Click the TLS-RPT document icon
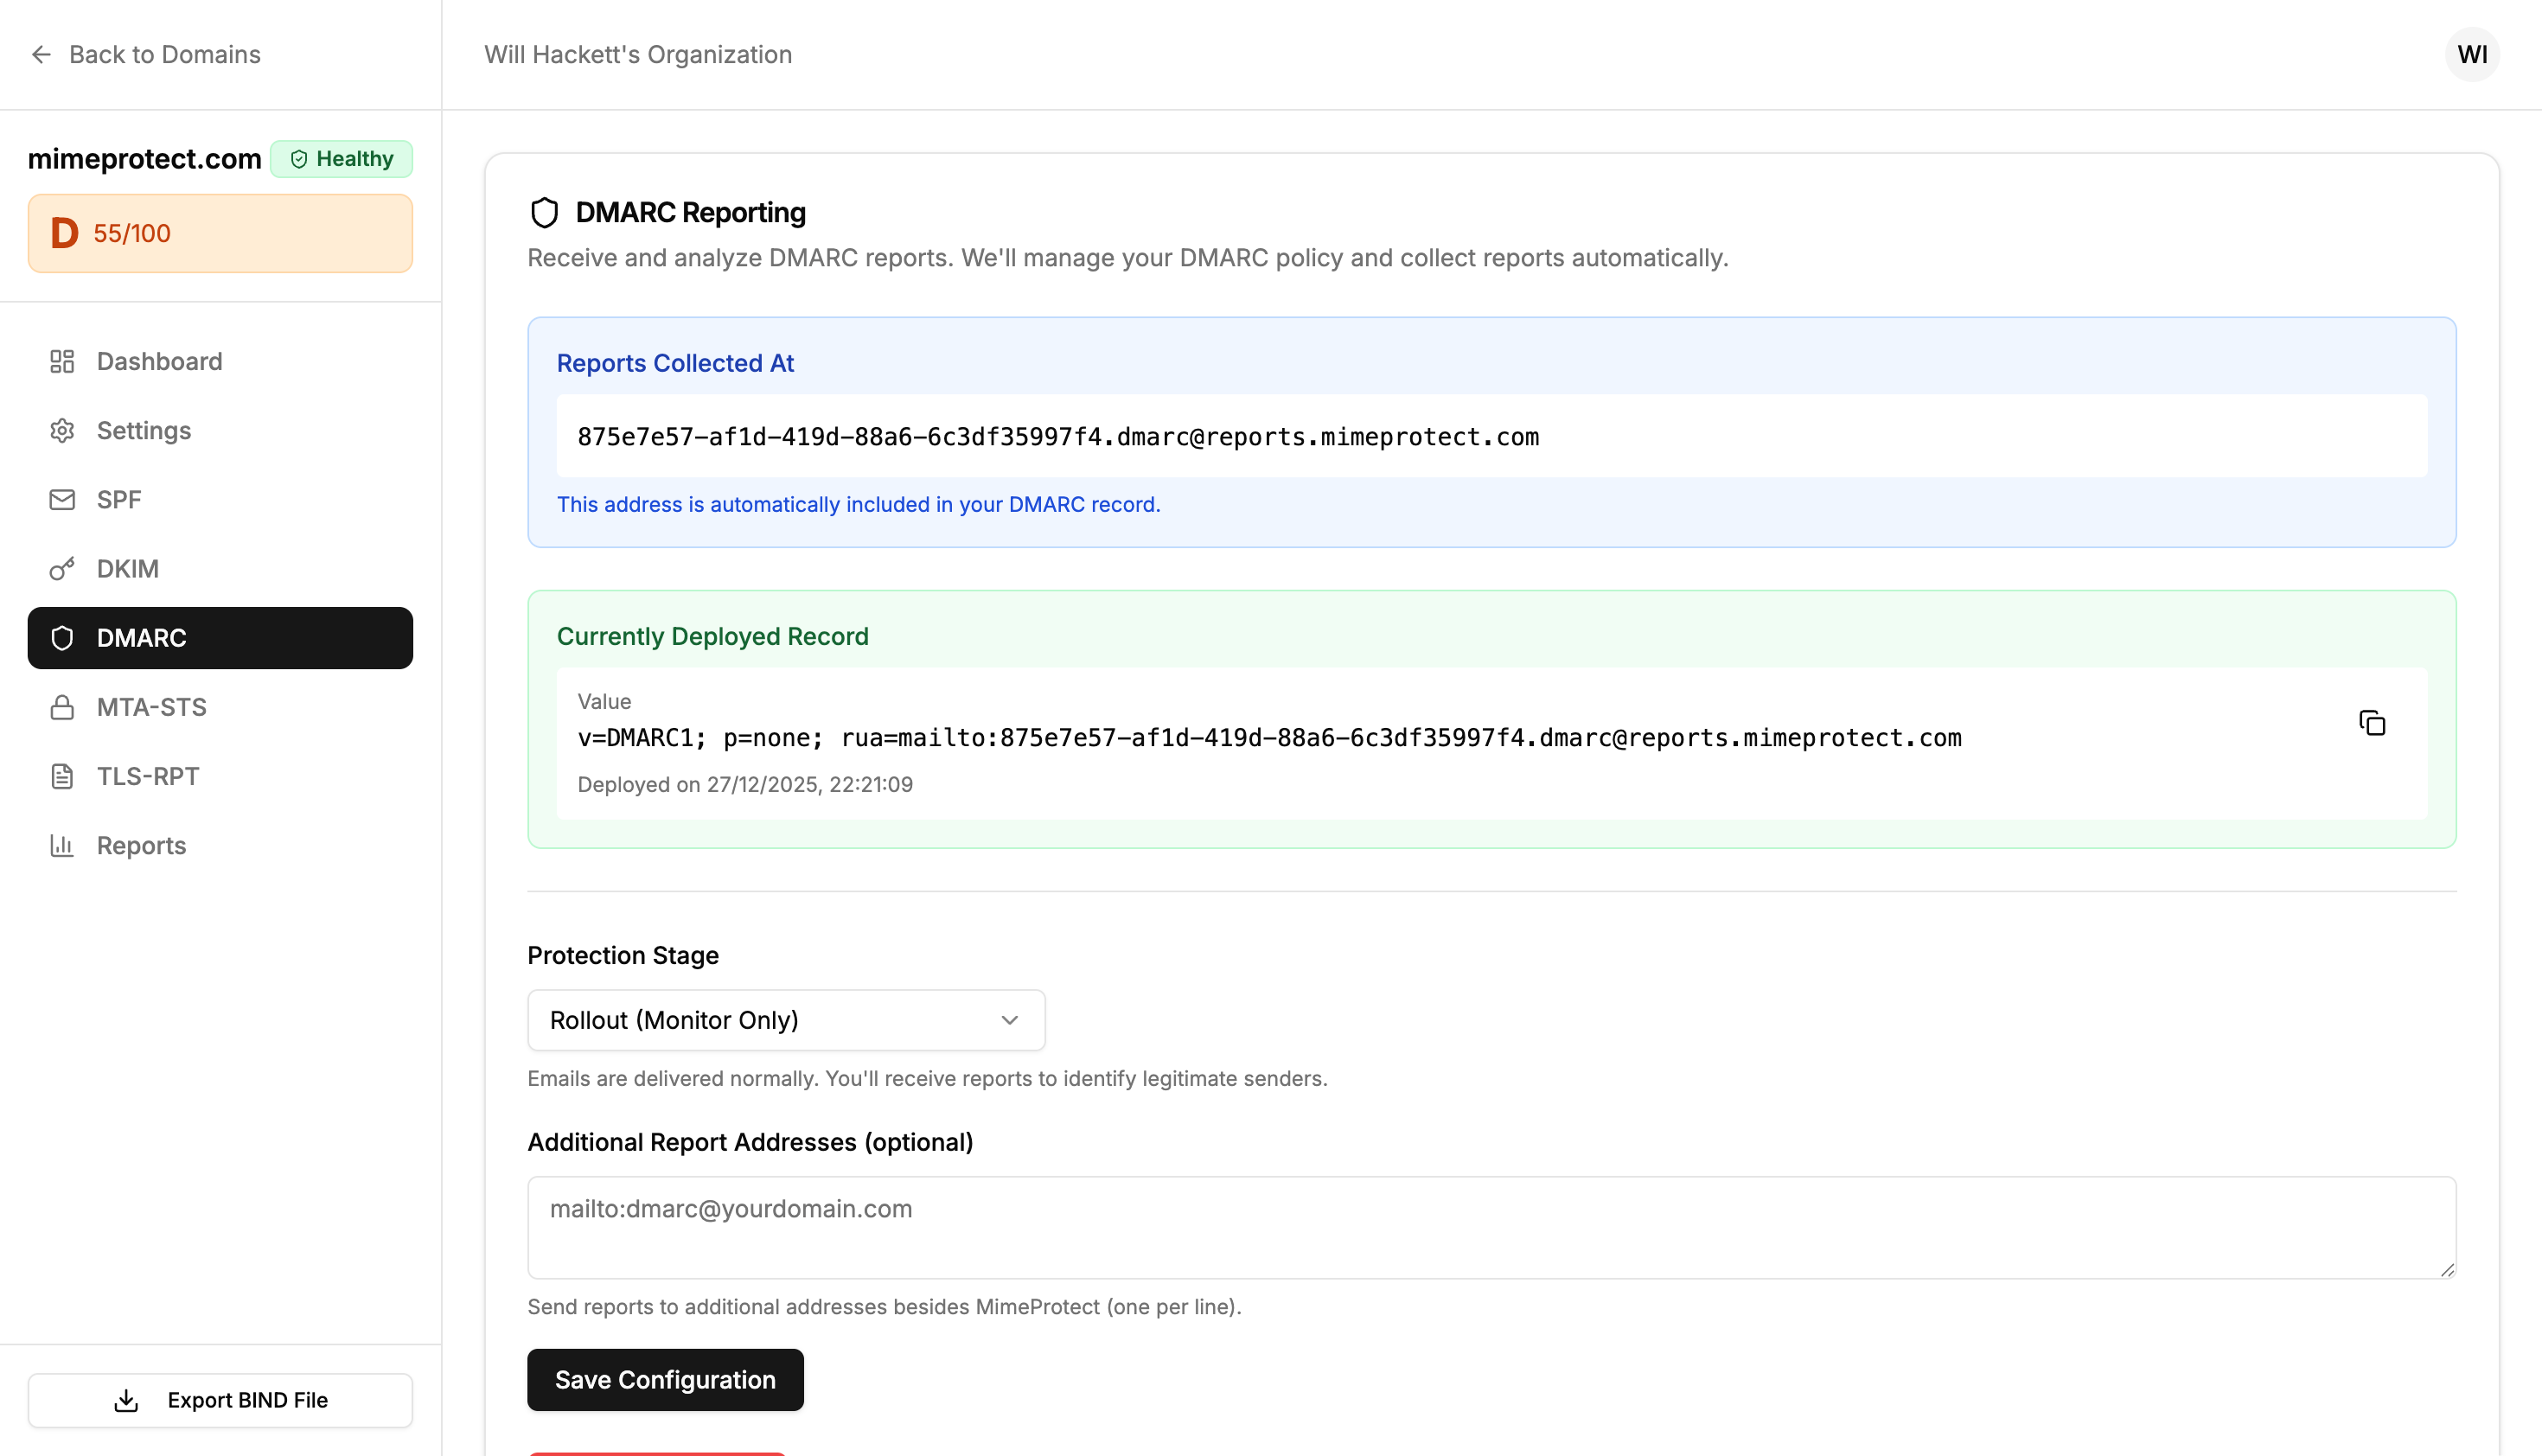The height and width of the screenshot is (1456, 2542). [x=62, y=776]
